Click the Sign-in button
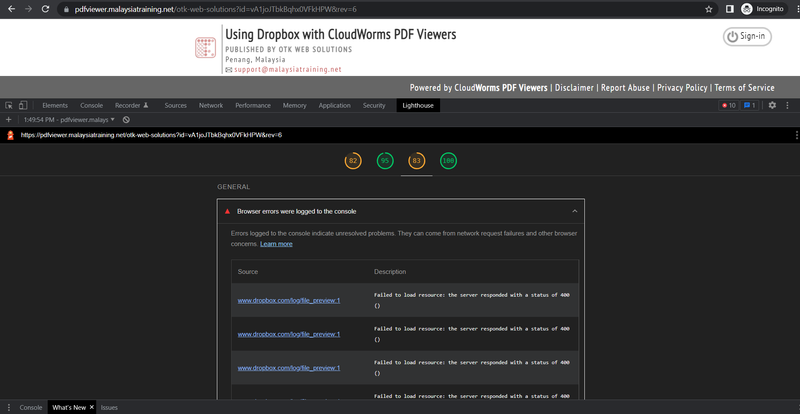 tap(747, 36)
